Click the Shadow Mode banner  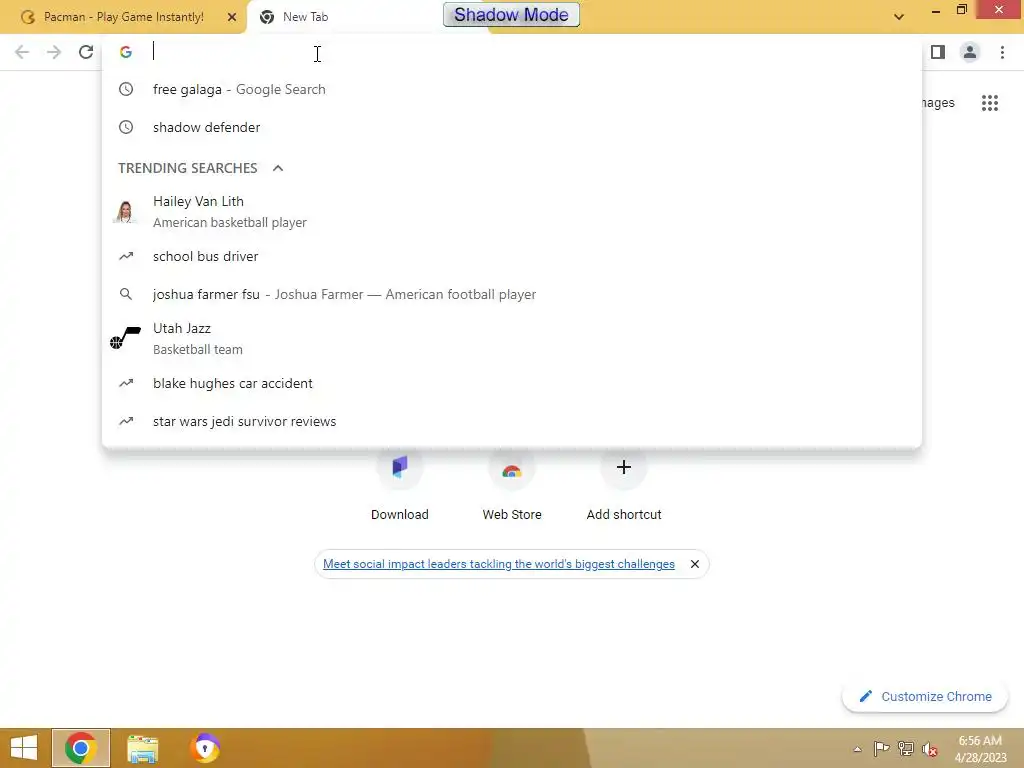(511, 14)
